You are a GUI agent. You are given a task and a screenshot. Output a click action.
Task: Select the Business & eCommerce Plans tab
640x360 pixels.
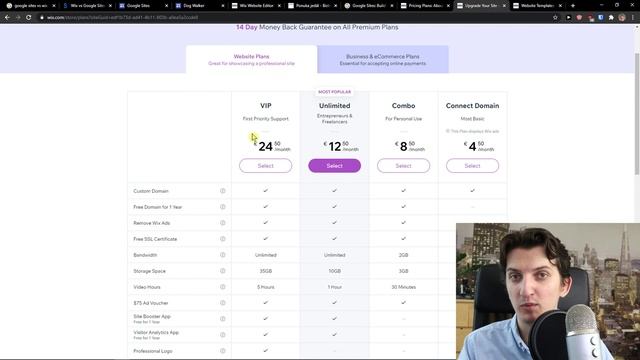tap(383, 60)
